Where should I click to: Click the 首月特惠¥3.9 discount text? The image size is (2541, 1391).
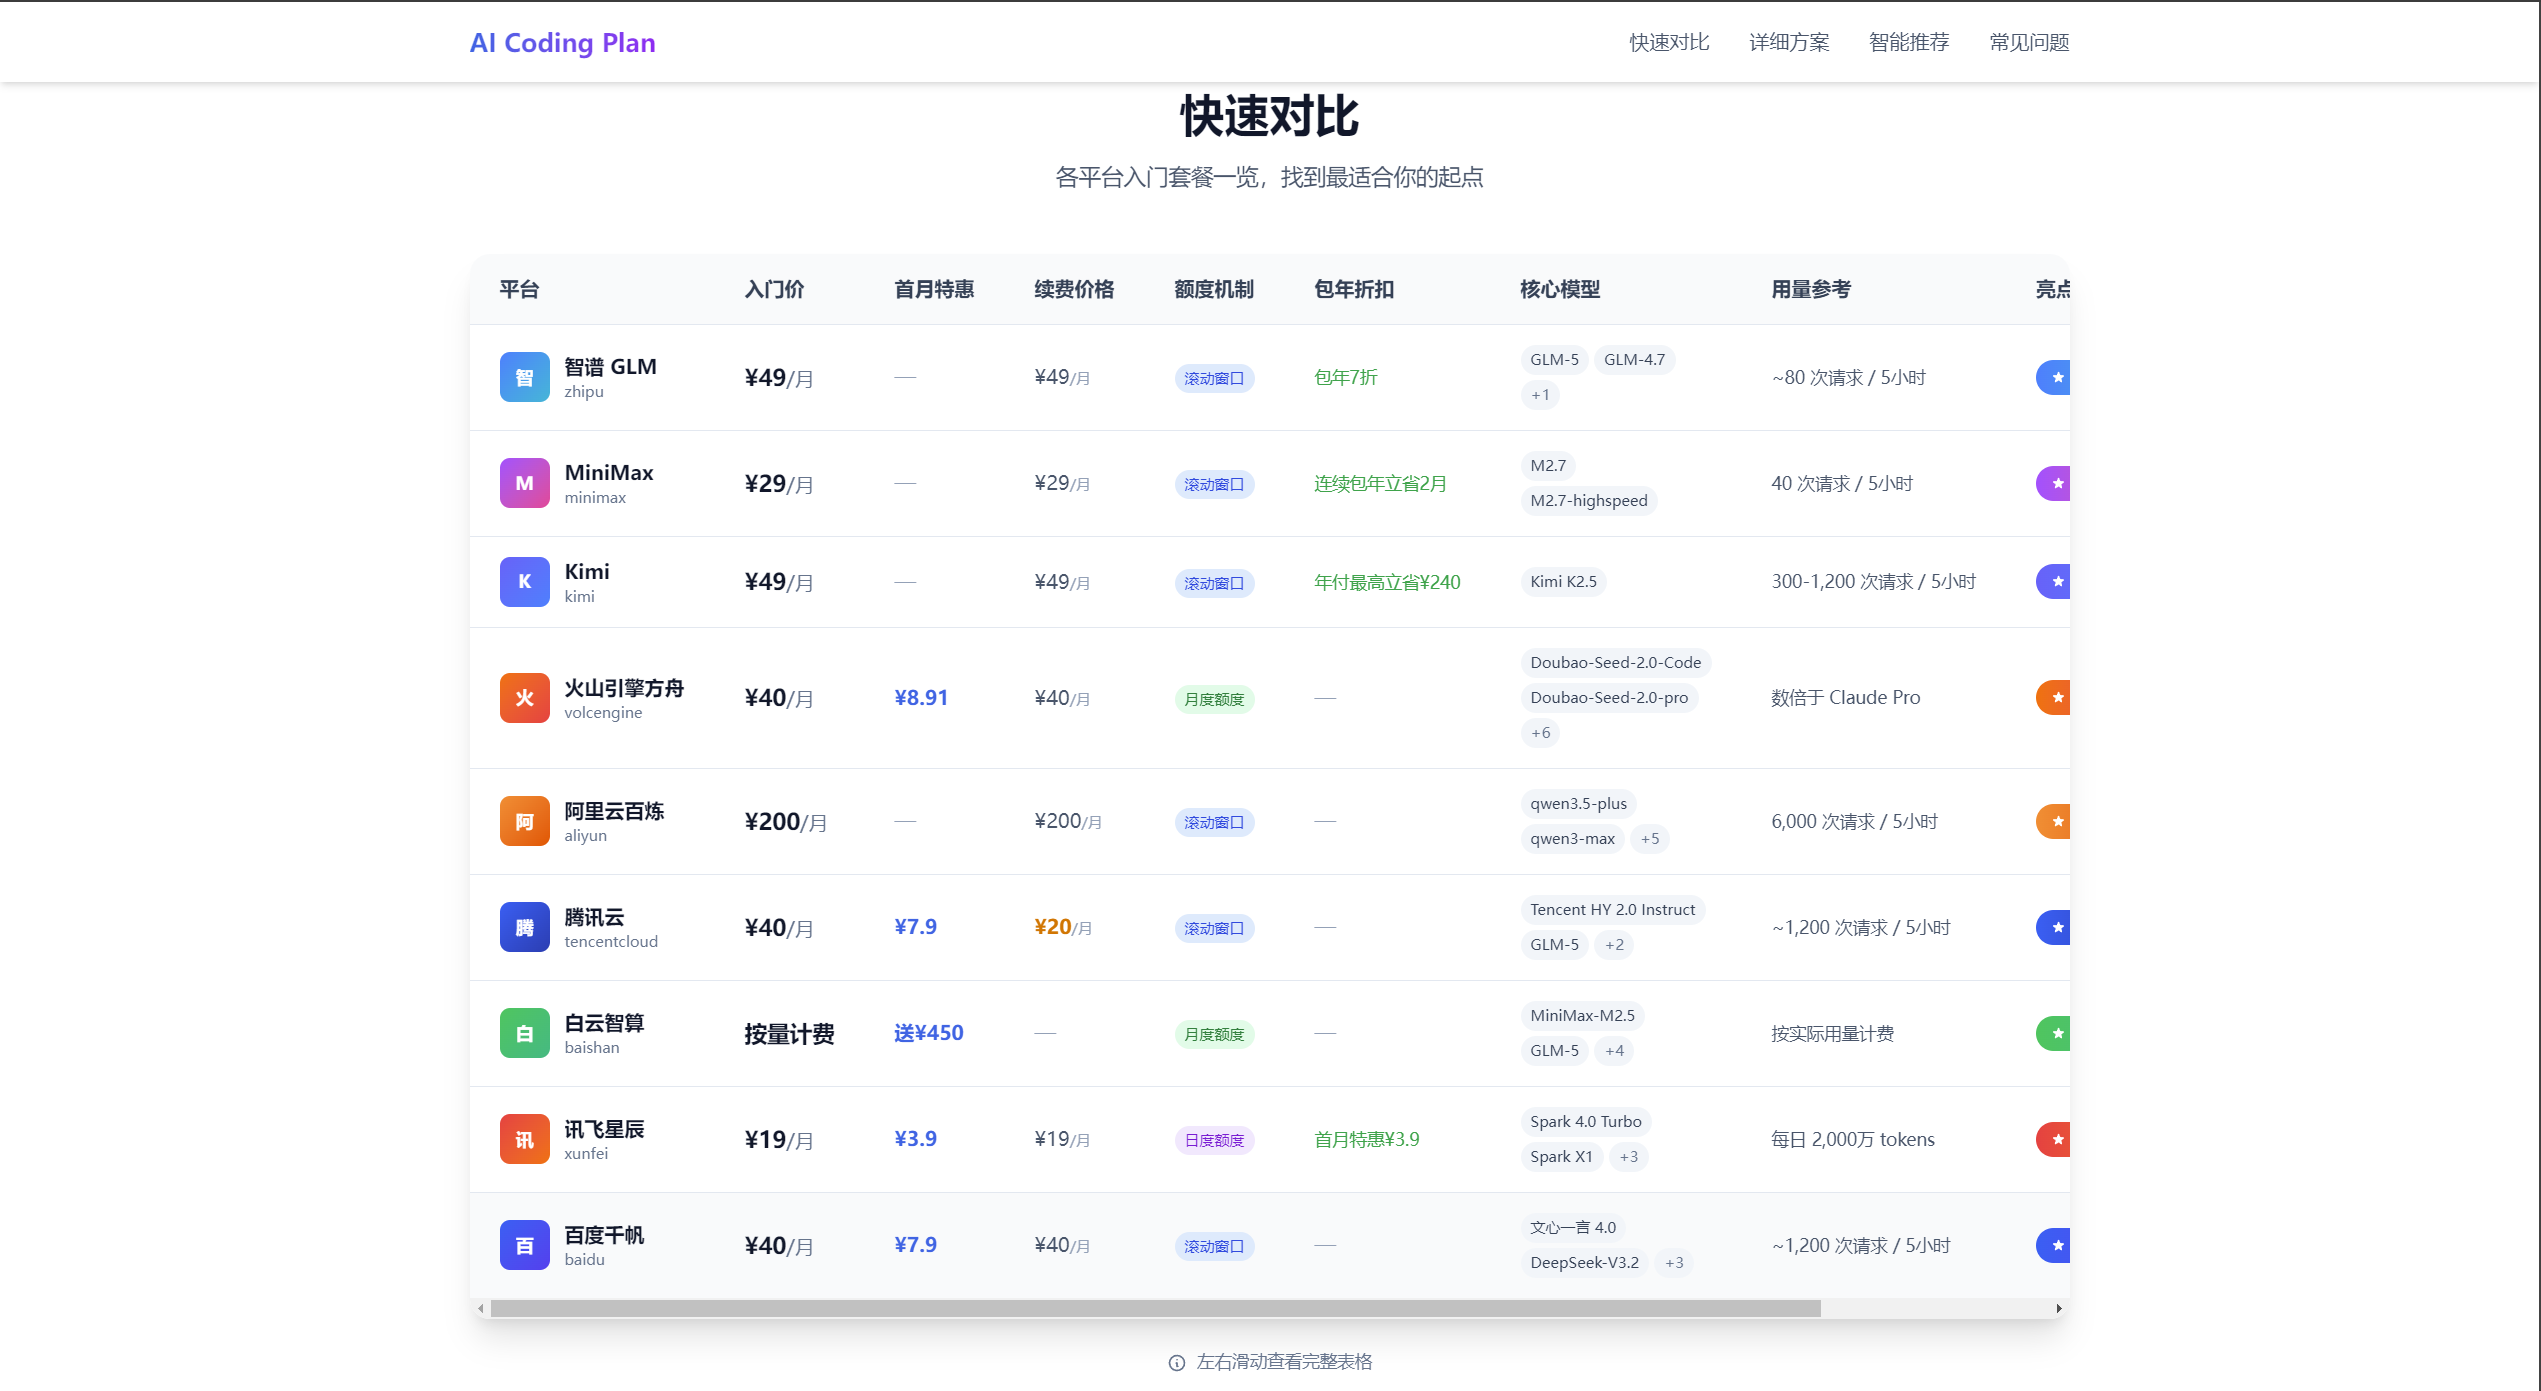(1367, 1139)
